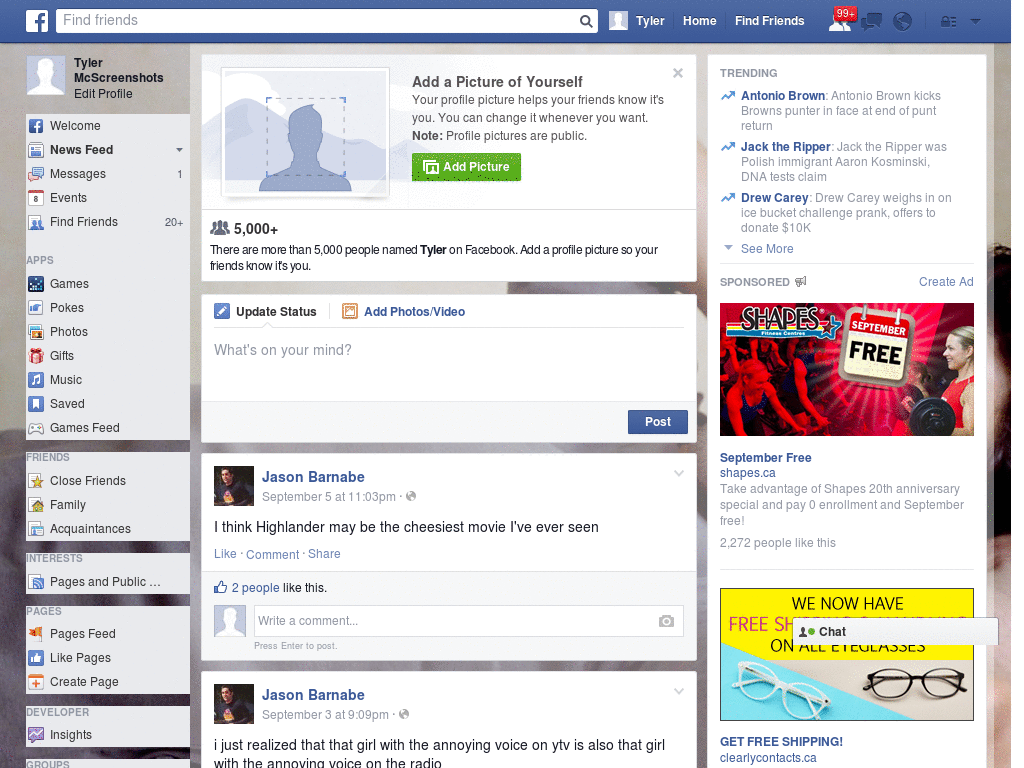1024x768 pixels.
Task: Click the Facebook logo icon
Action: click(37, 21)
